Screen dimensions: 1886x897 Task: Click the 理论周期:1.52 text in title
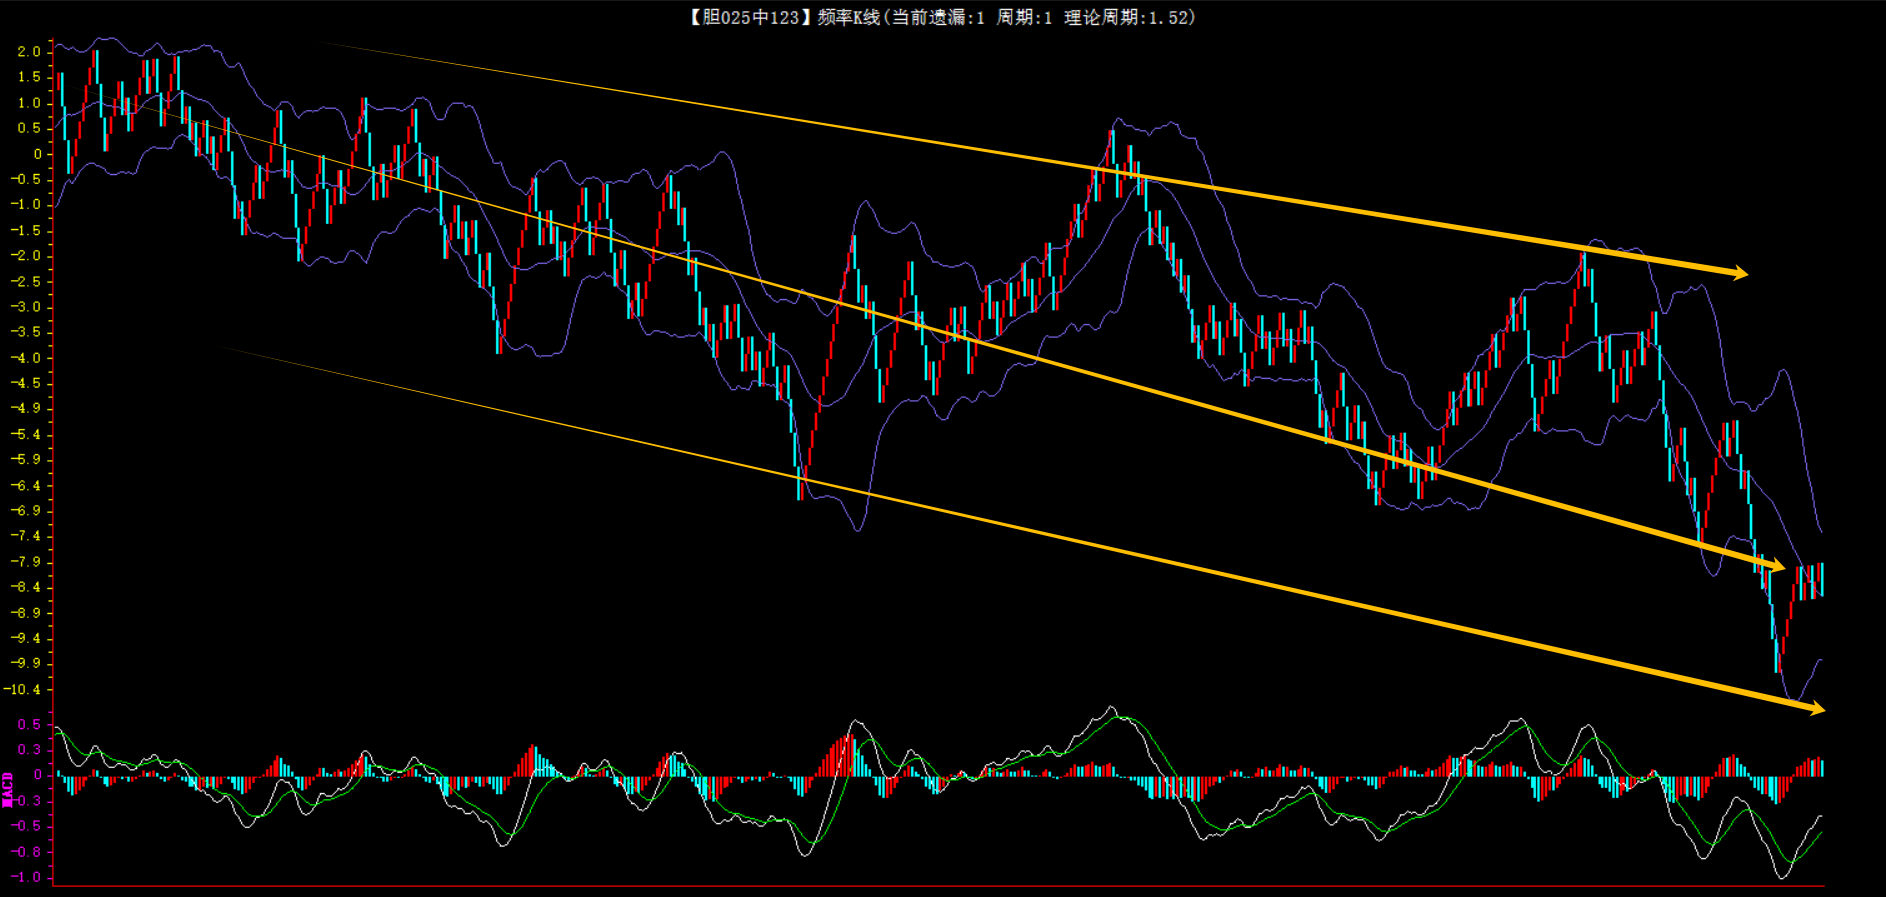pos(1128,17)
